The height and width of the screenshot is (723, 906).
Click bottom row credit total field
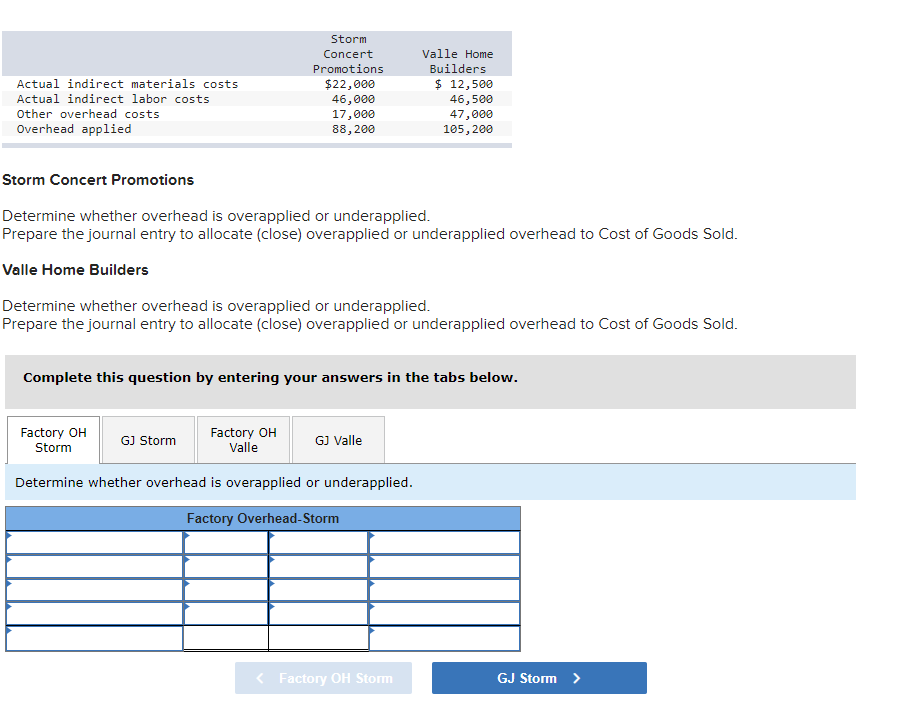pos(318,638)
